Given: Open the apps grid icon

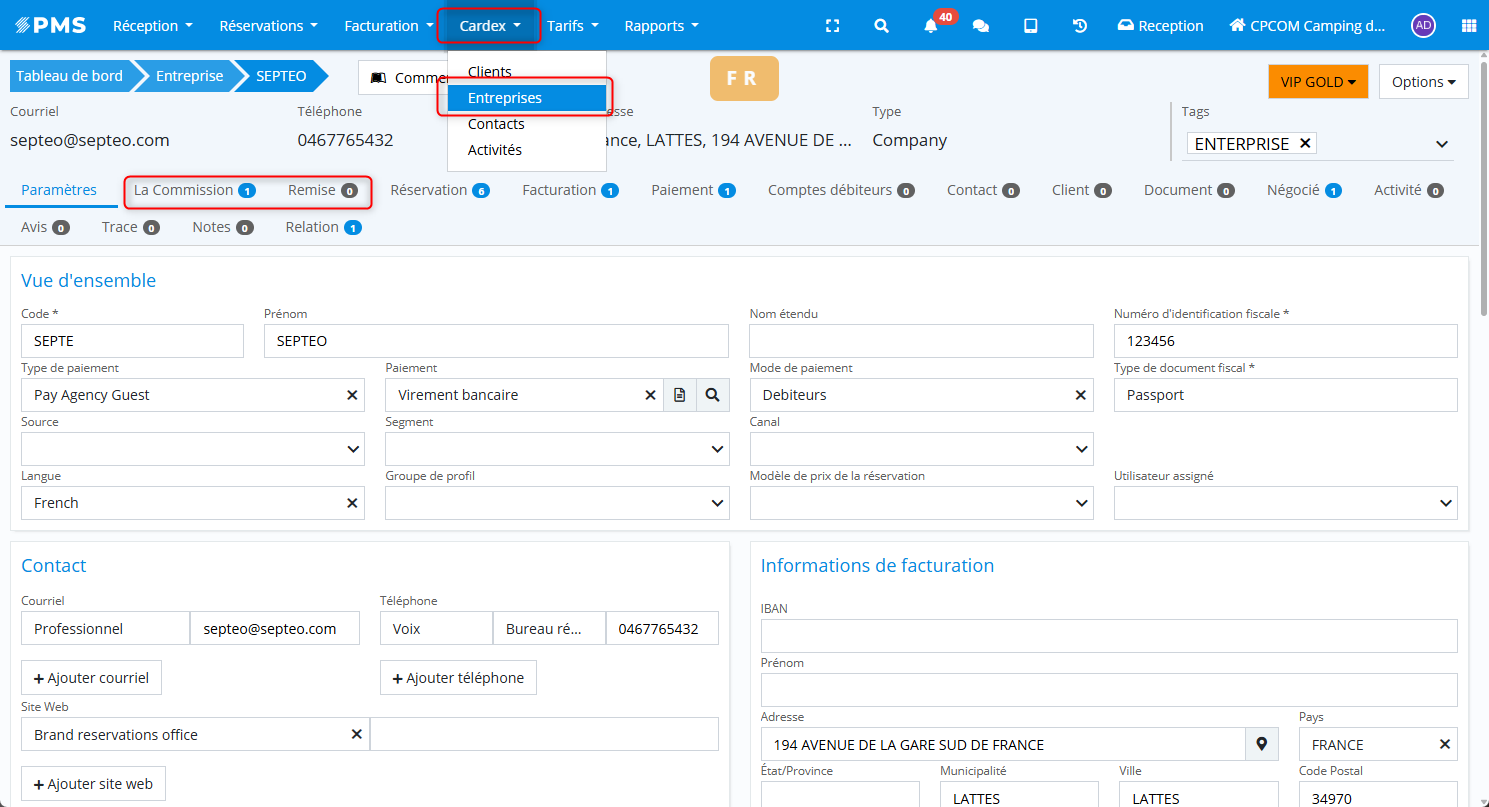Looking at the screenshot, I should coord(1468,26).
